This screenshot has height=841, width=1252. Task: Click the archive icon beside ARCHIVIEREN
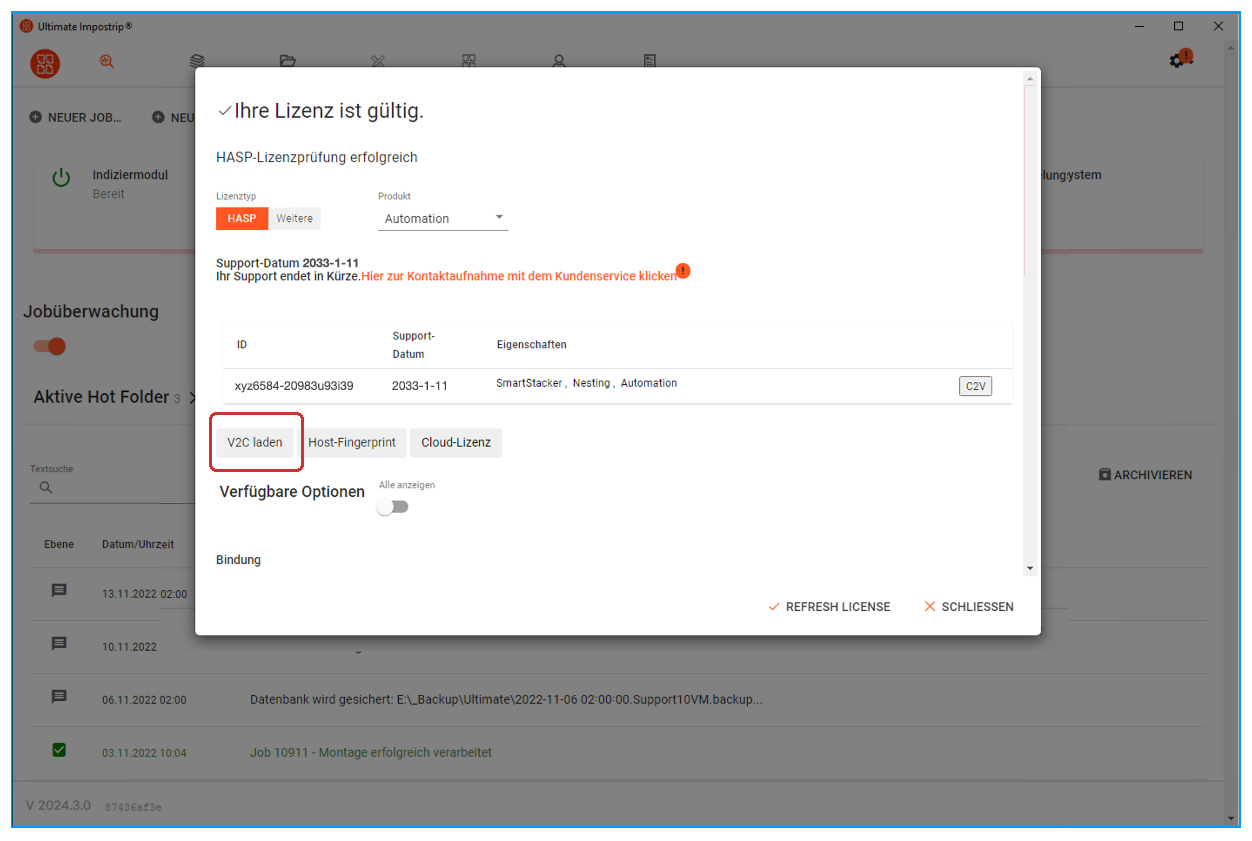(x=1104, y=475)
